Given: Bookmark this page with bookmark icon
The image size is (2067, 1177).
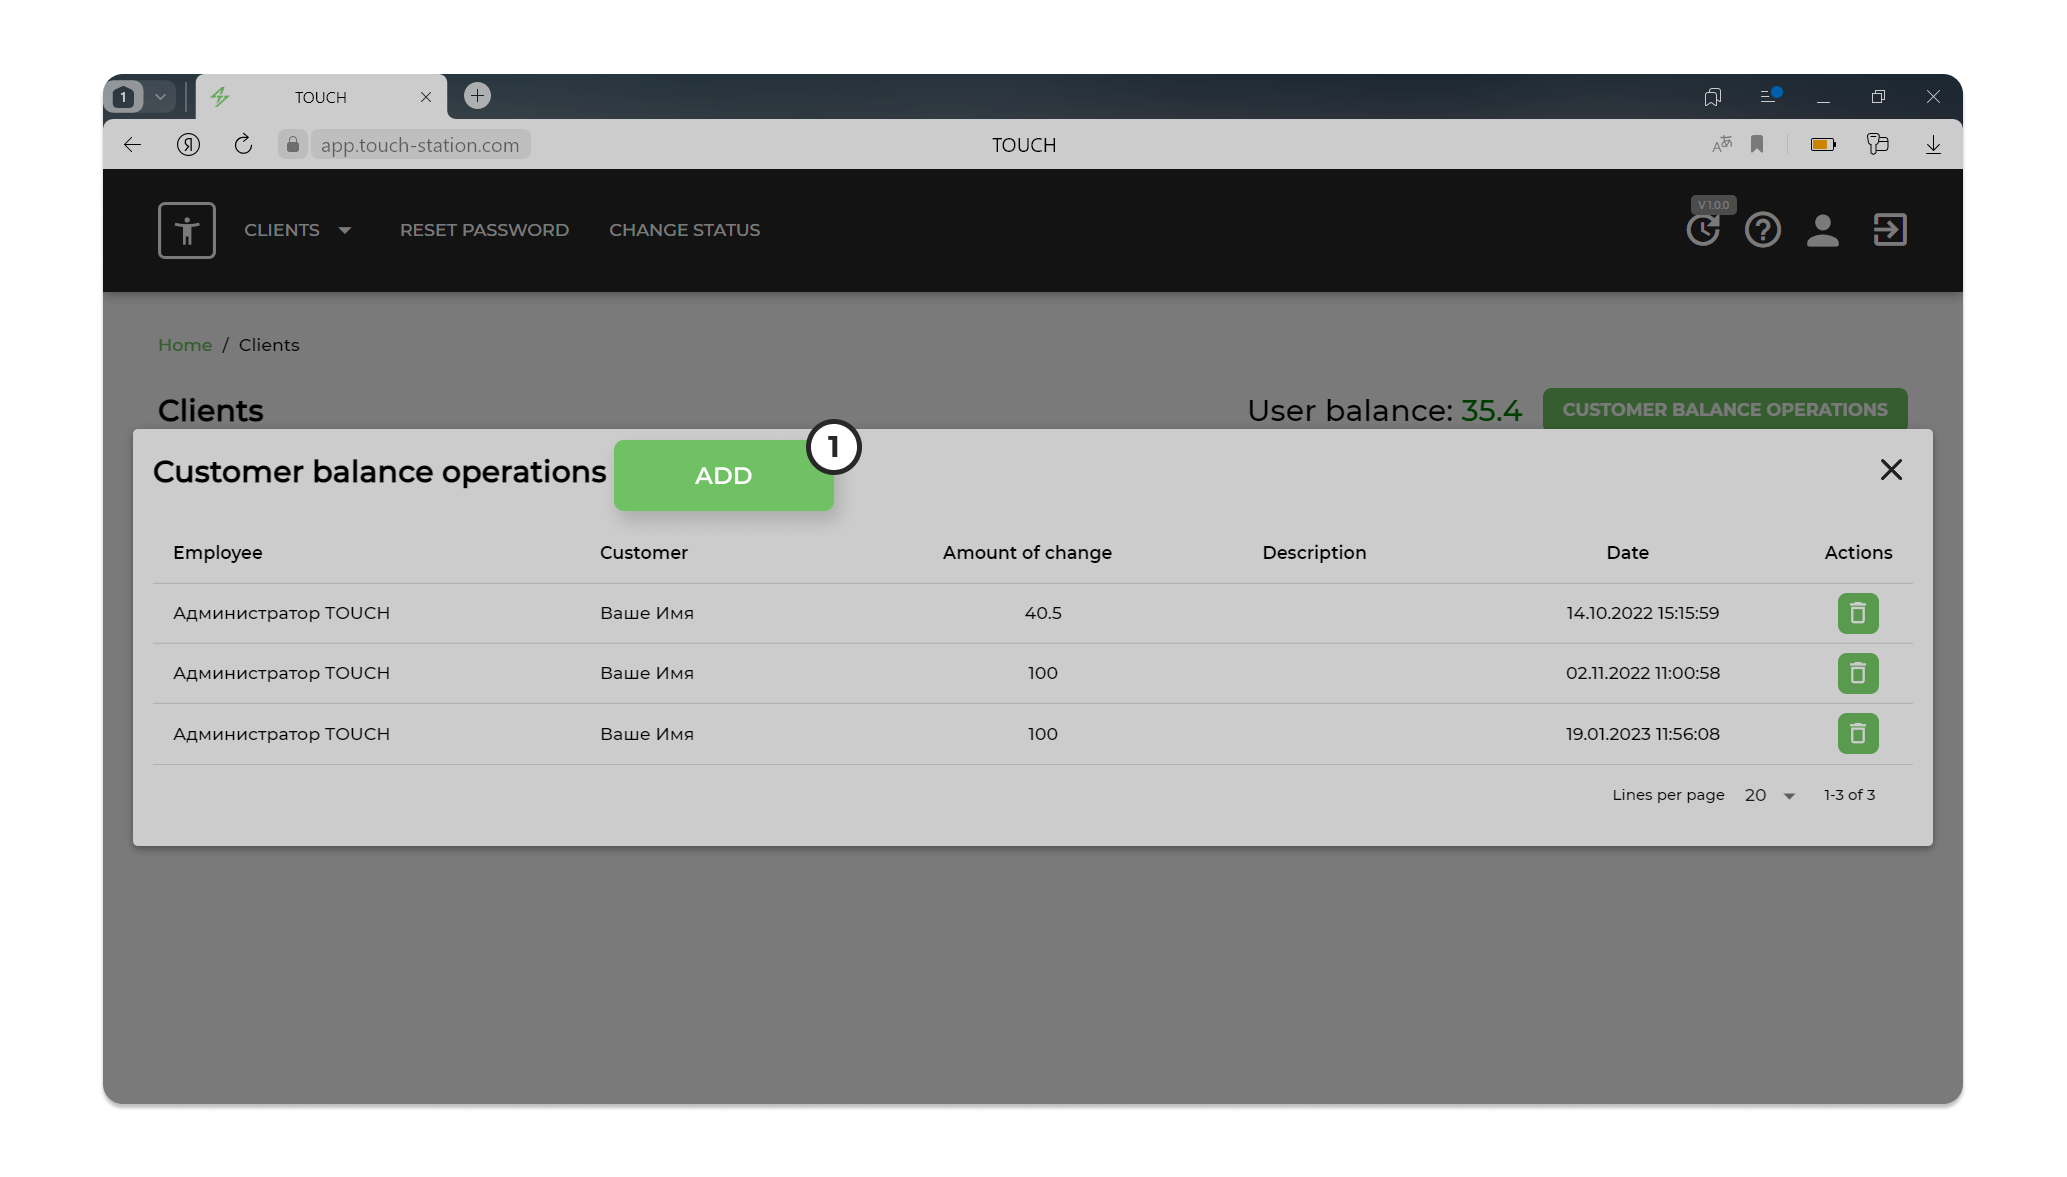Looking at the screenshot, I should 1757,145.
